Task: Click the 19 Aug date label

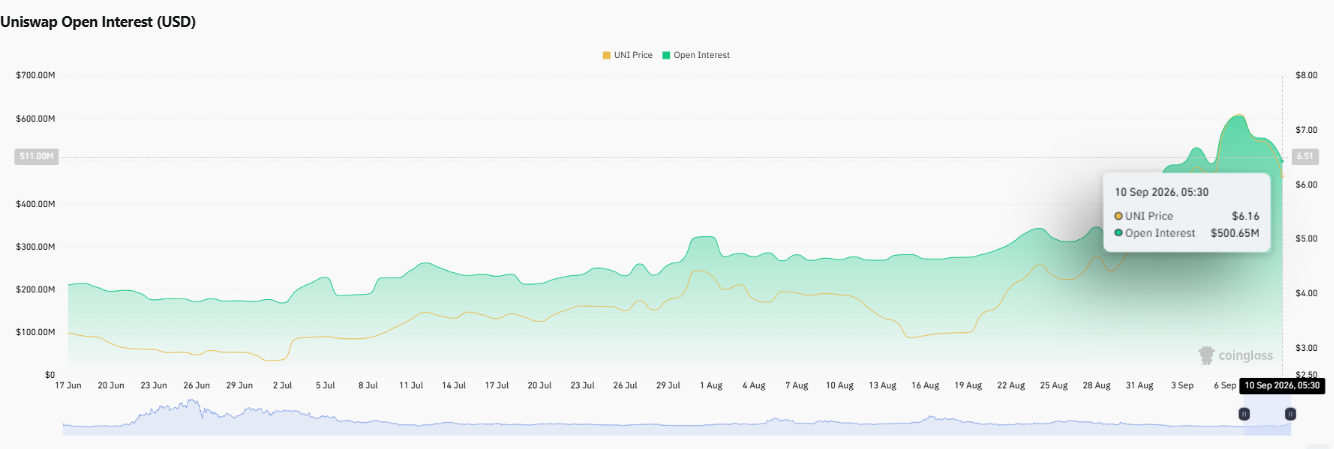Action: tap(969, 385)
